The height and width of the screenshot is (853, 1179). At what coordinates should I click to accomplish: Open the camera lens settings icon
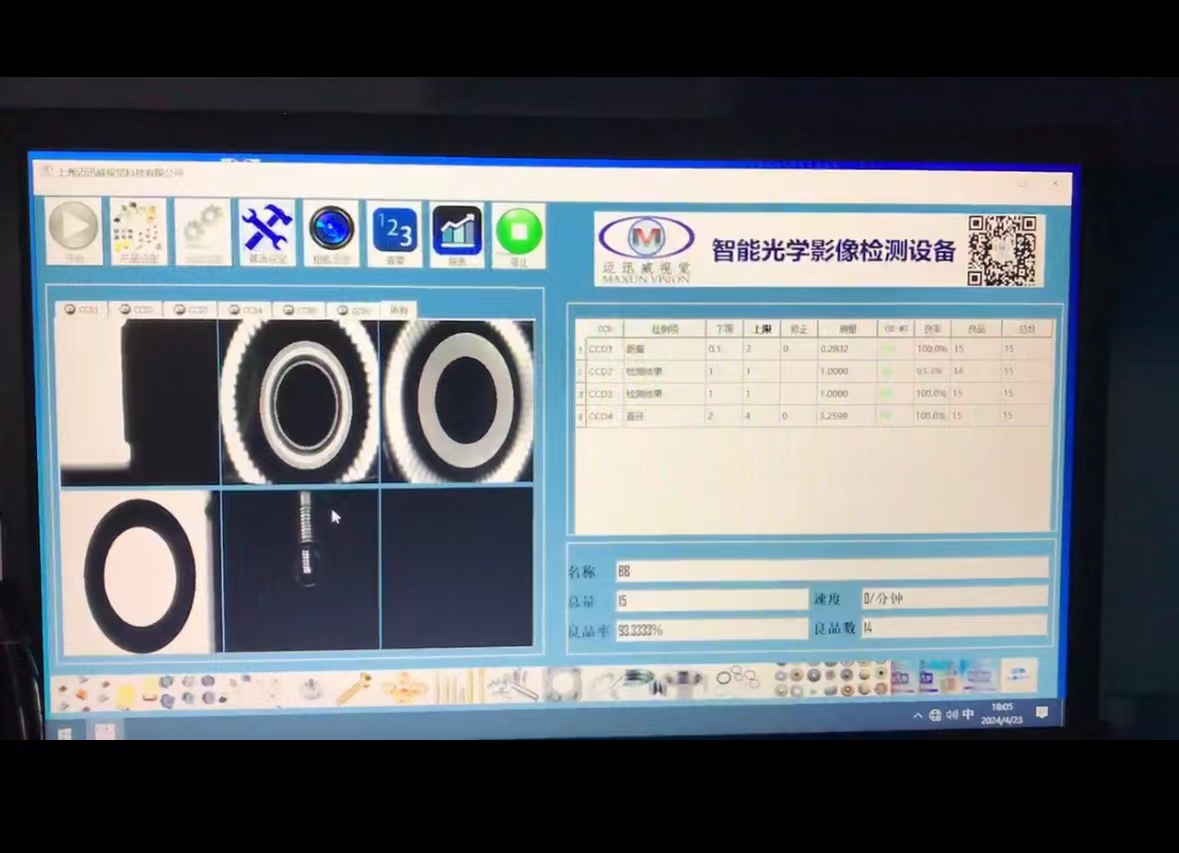point(332,233)
